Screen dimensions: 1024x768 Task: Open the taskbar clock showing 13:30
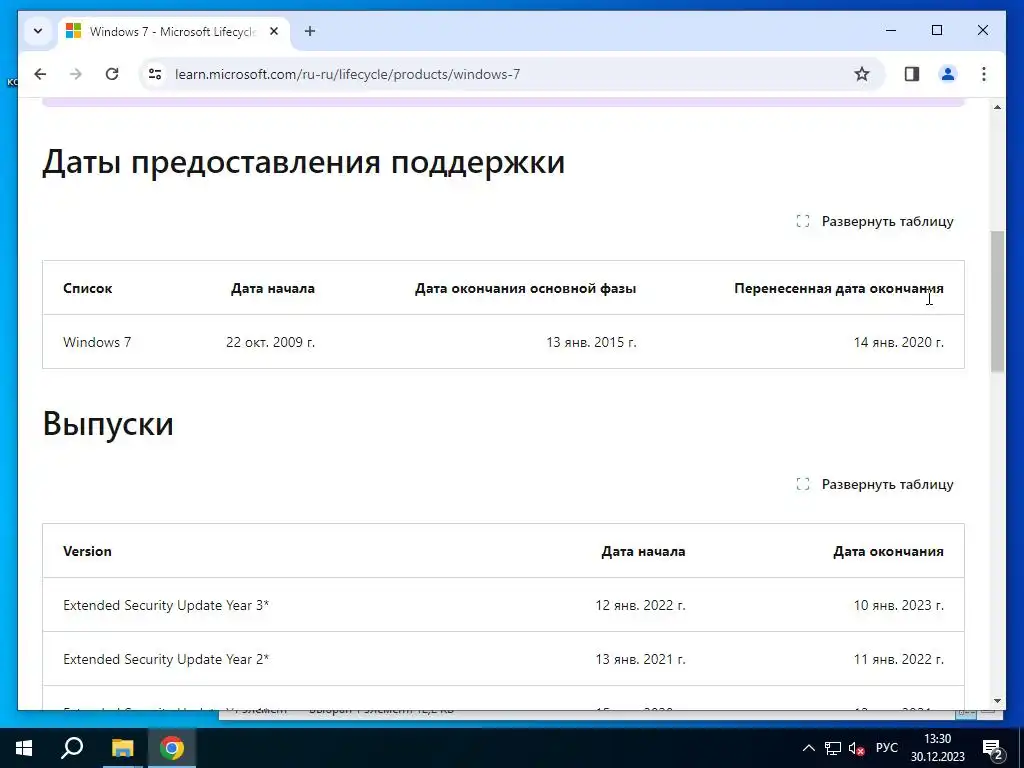click(938, 748)
